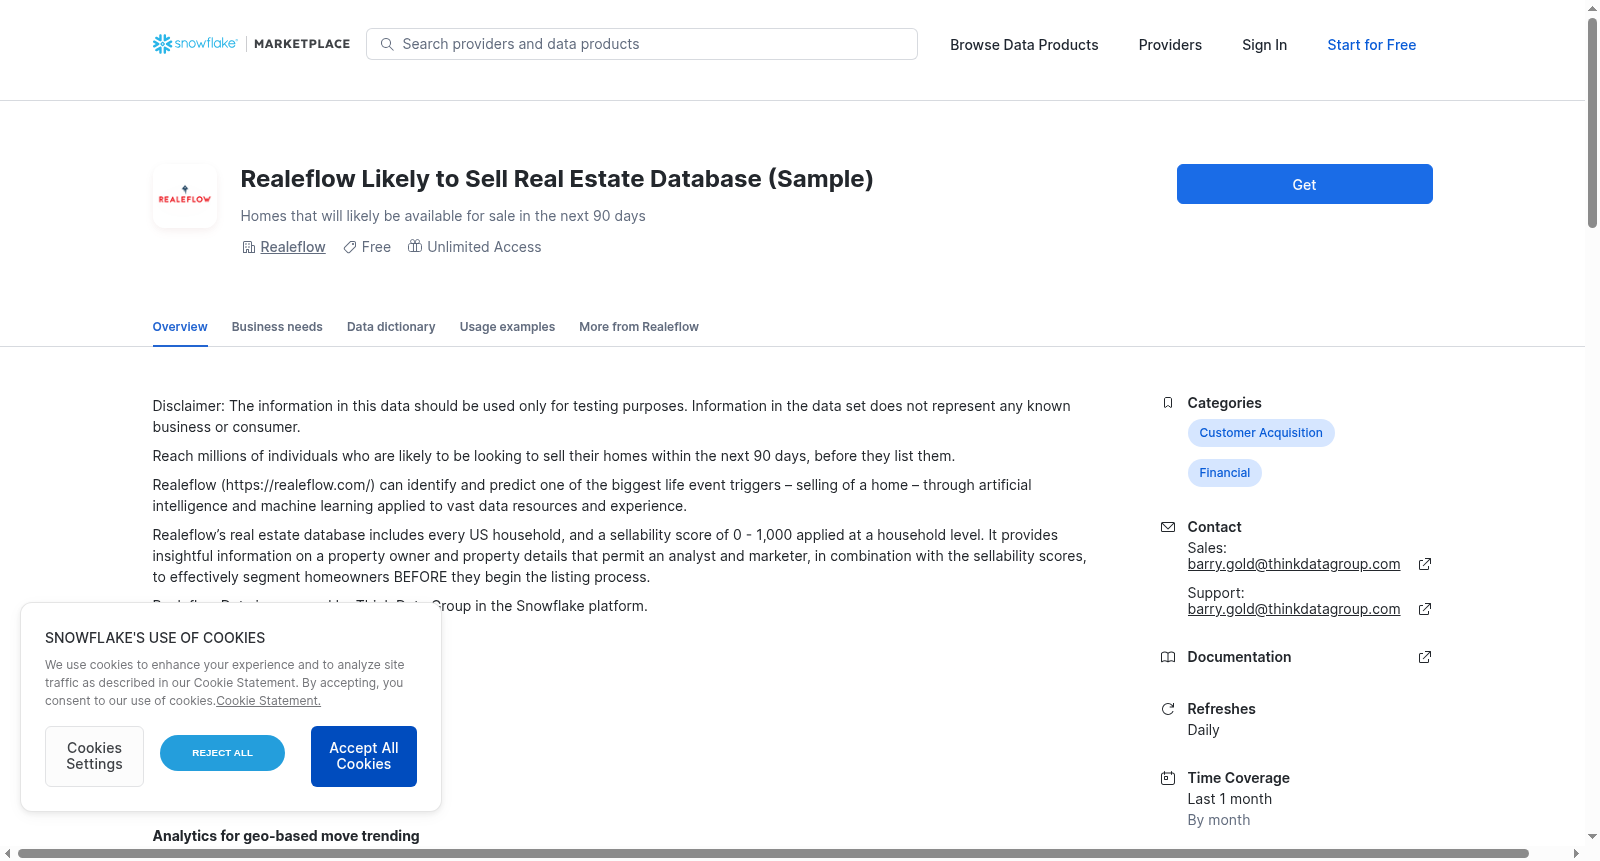Click the refresh icon beside Refreshes
The image size is (1600, 861).
(1168, 709)
